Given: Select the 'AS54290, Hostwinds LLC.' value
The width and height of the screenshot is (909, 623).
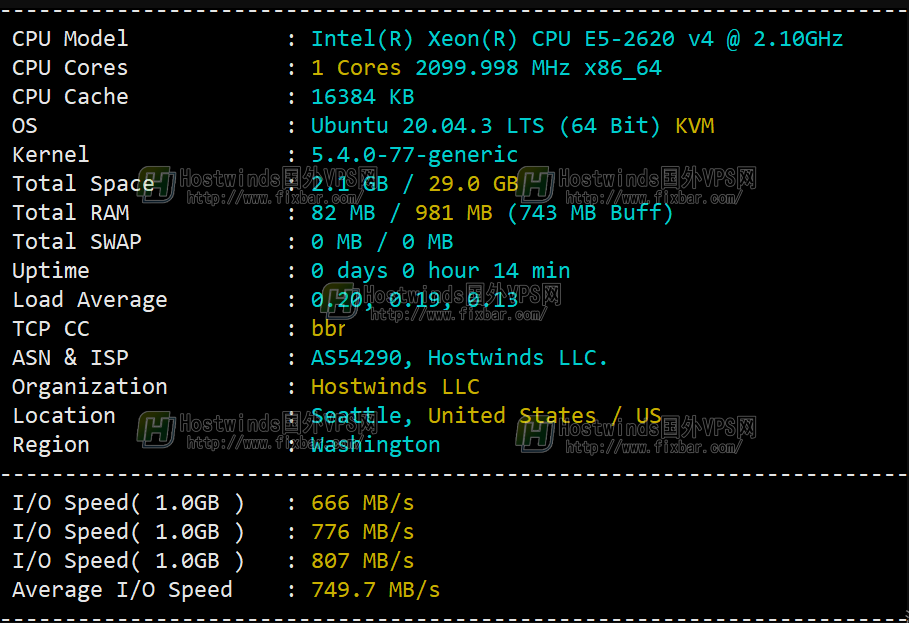Looking at the screenshot, I should tap(459, 358).
